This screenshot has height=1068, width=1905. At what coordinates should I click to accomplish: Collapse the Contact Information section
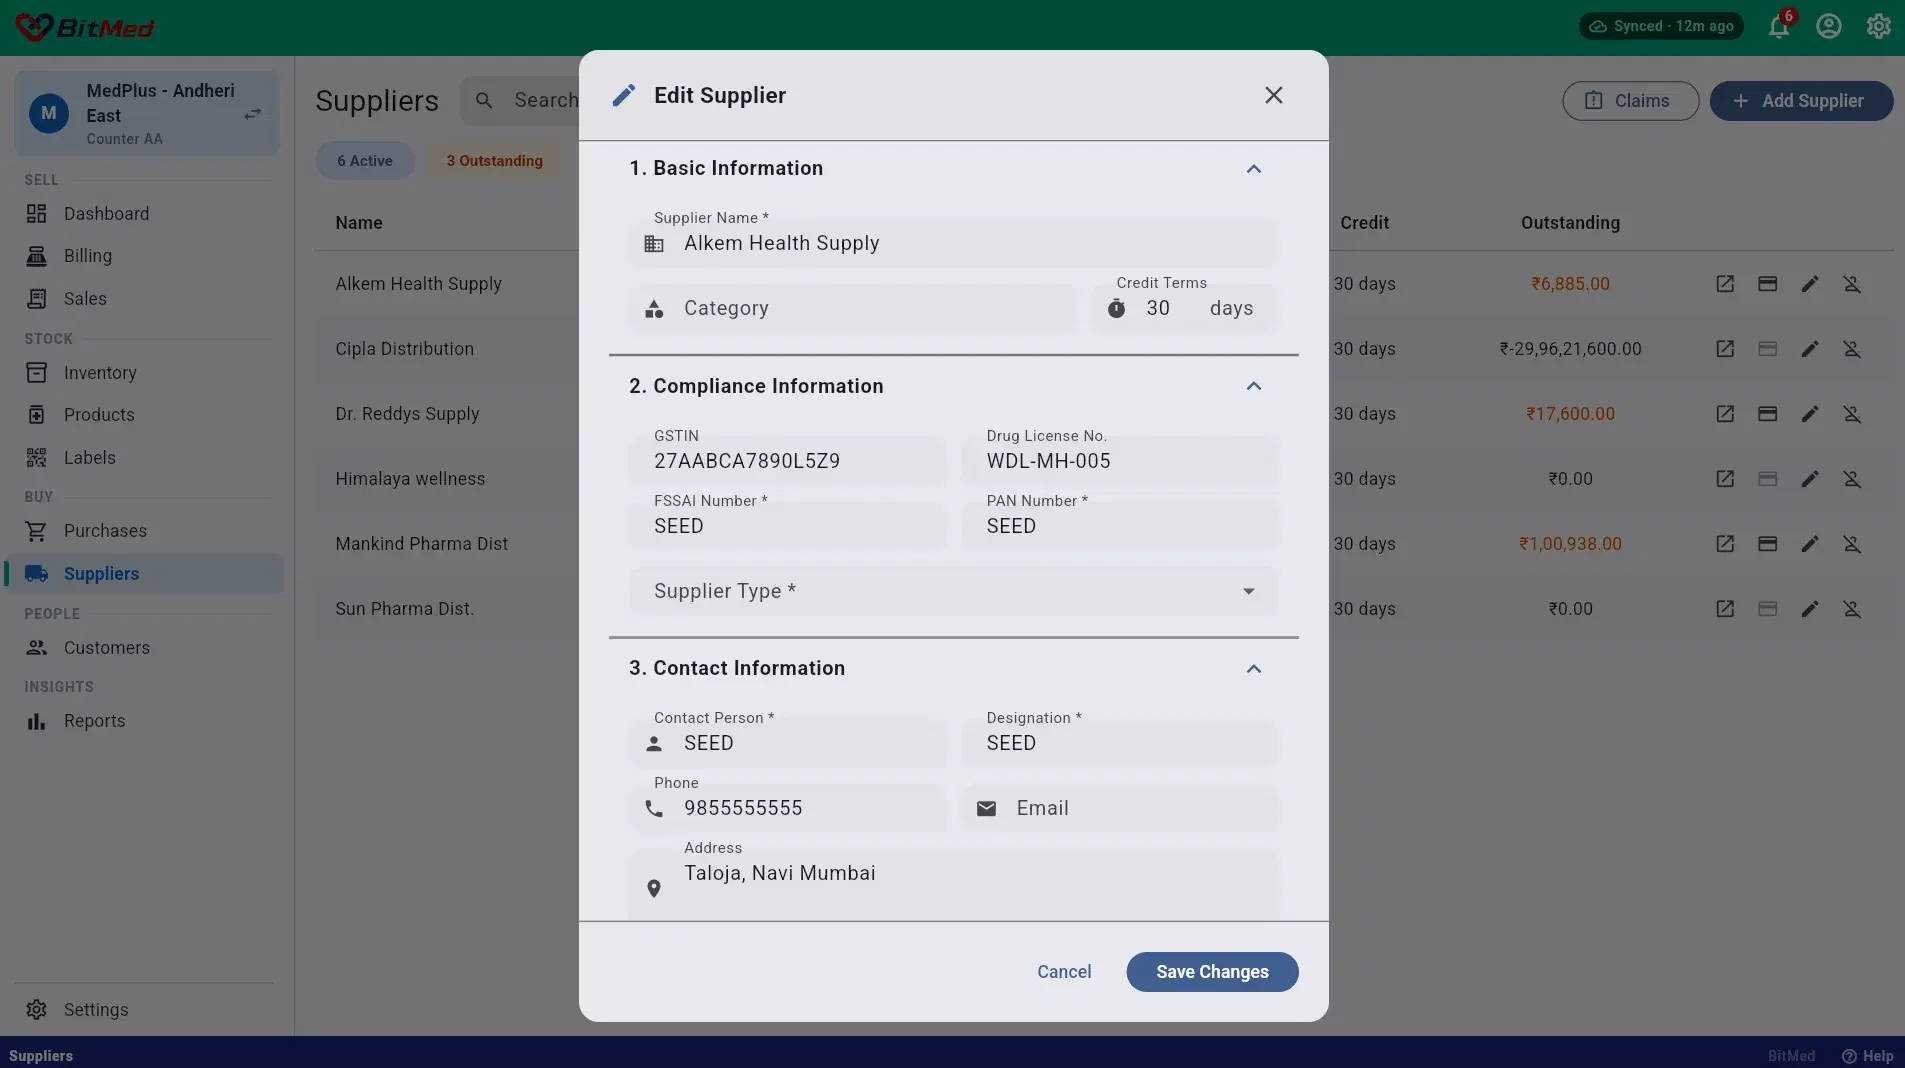coord(1253,669)
